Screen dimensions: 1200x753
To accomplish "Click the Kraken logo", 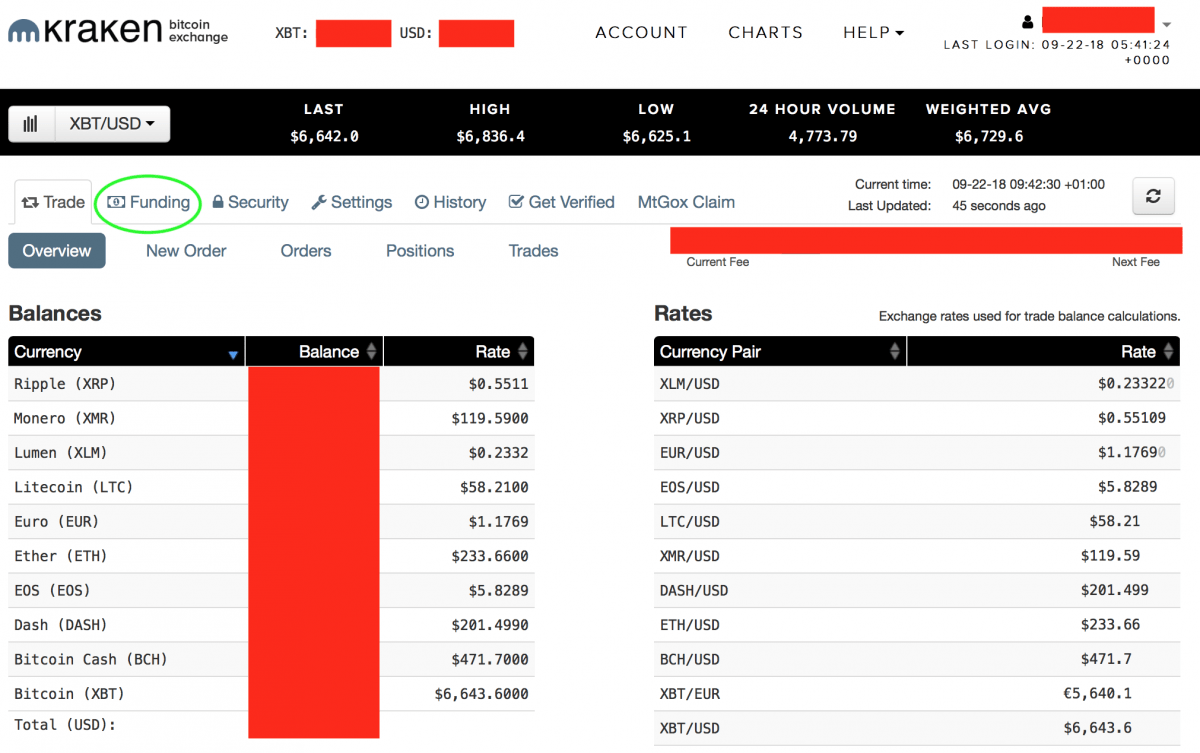I will (x=118, y=30).
